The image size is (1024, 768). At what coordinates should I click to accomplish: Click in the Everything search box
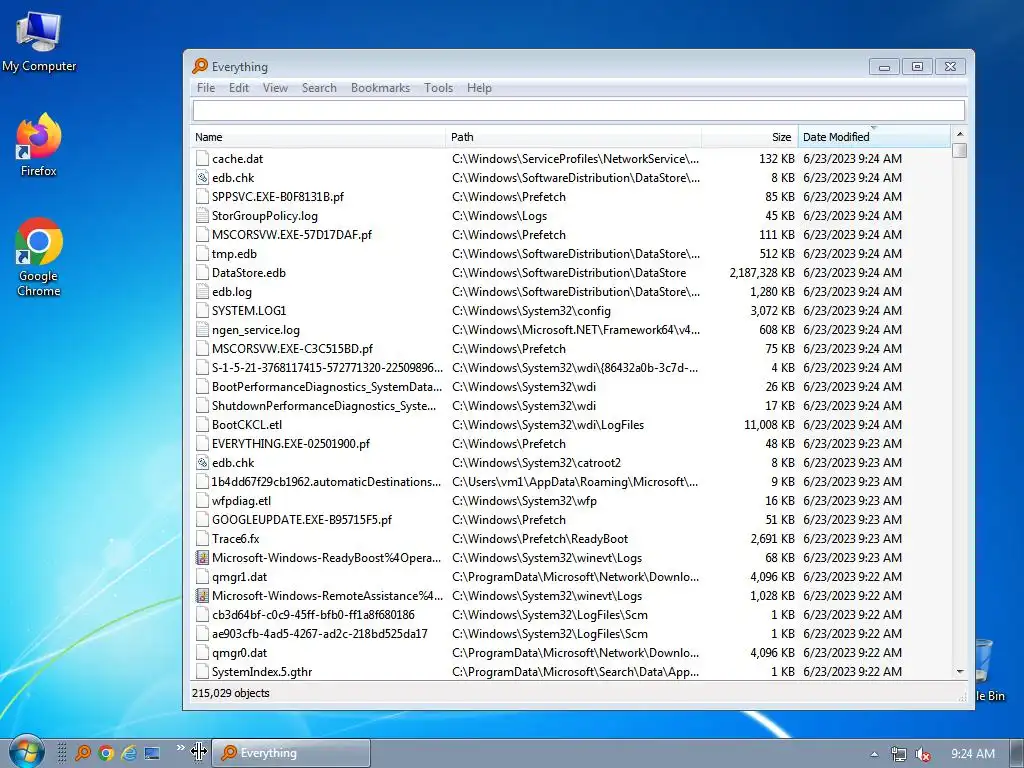pos(579,110)
